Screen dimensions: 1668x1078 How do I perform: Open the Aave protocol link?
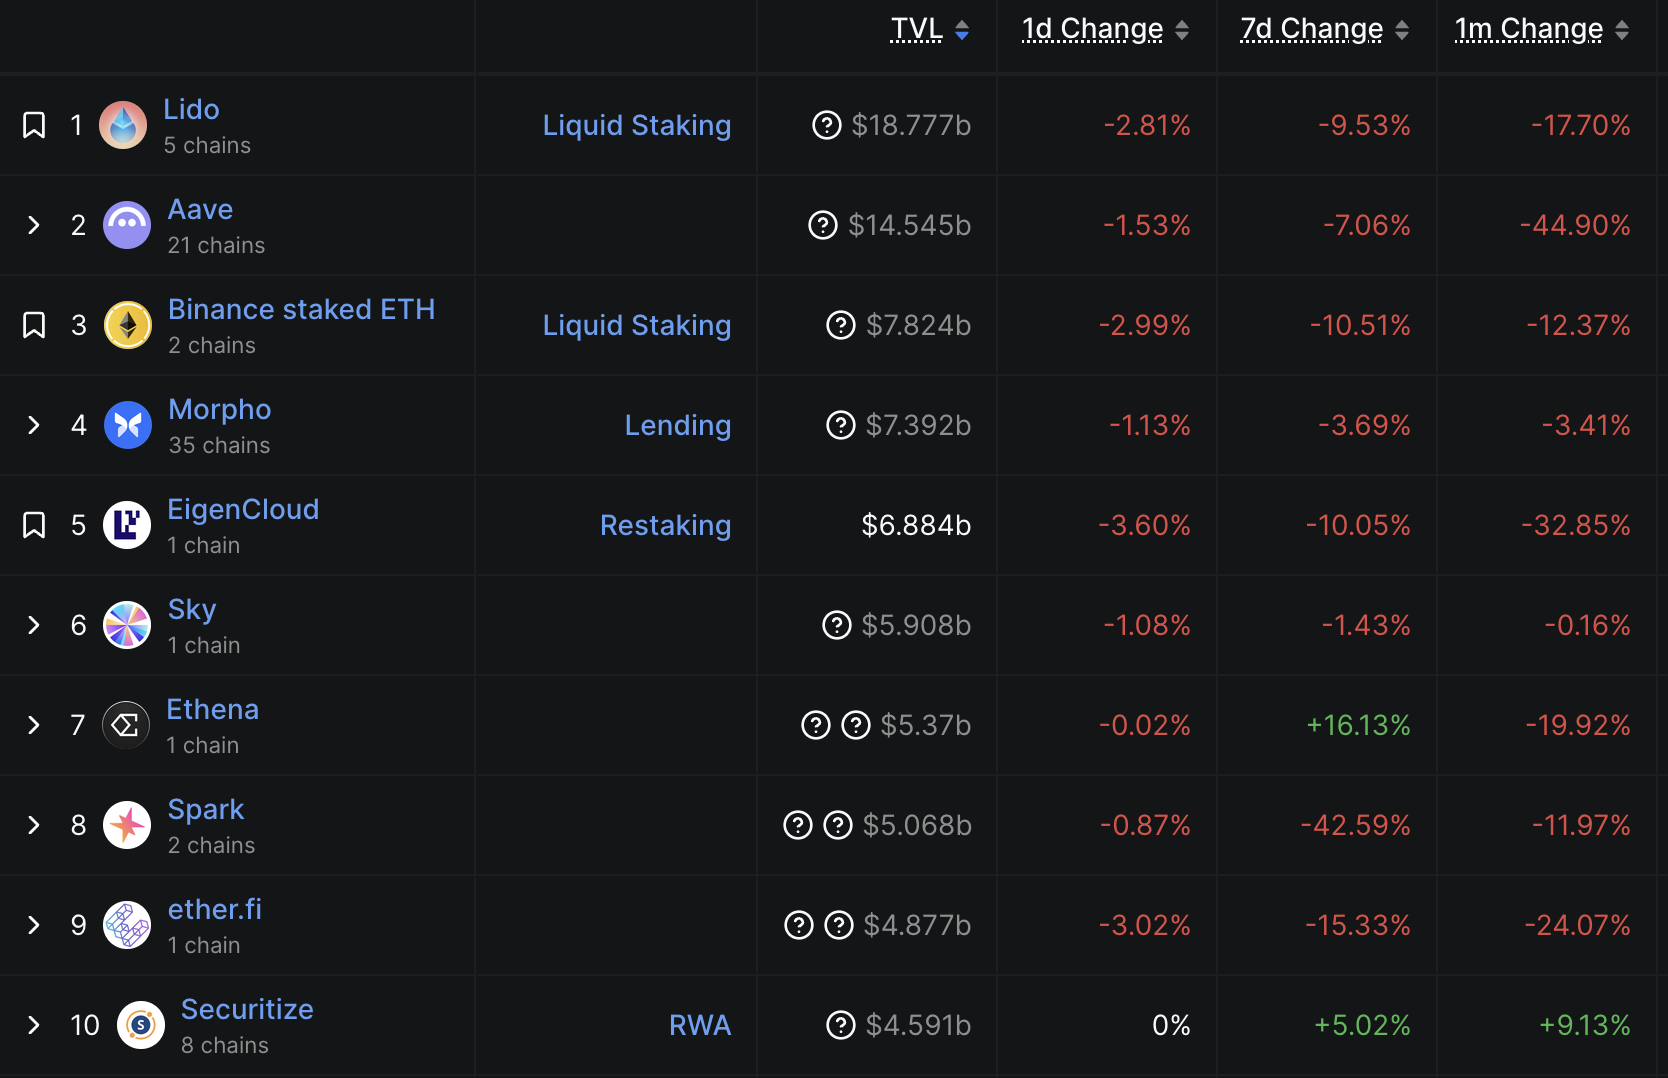[x=200, y=209]
